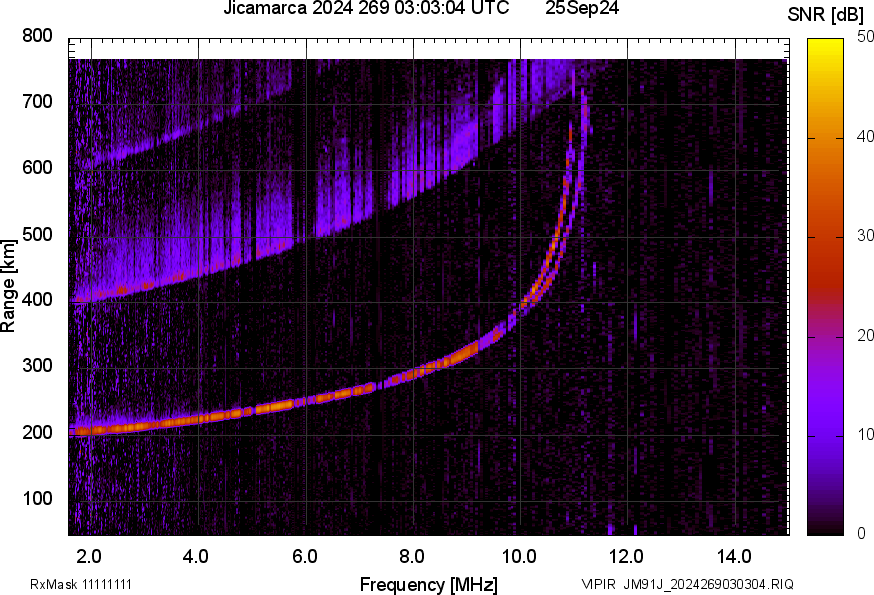Click the title text 'Jicamarca 2024 269 03:03:04 UTC'
Screen dimensions: 874x595
(x=366, y=8)
